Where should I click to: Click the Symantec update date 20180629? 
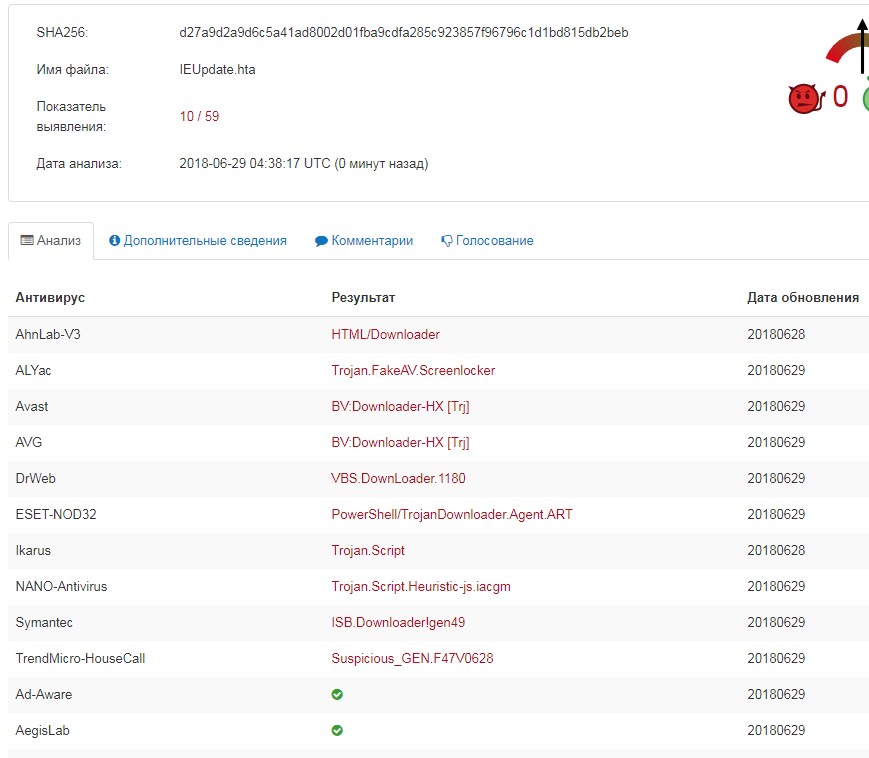776,622
